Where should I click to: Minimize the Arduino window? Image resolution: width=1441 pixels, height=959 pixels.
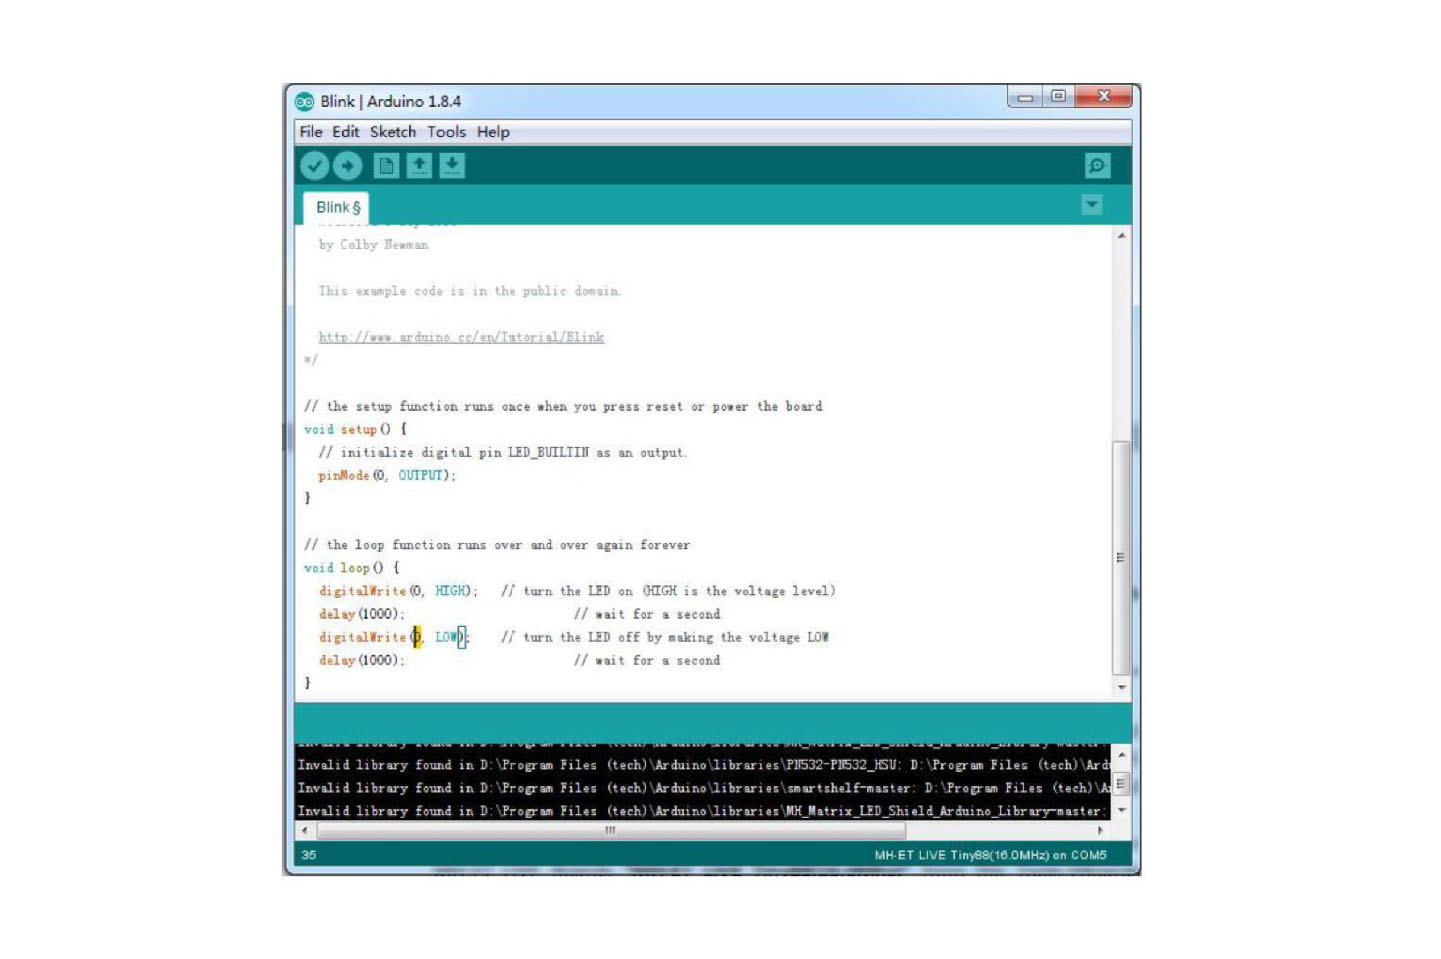click(1025, 97)
